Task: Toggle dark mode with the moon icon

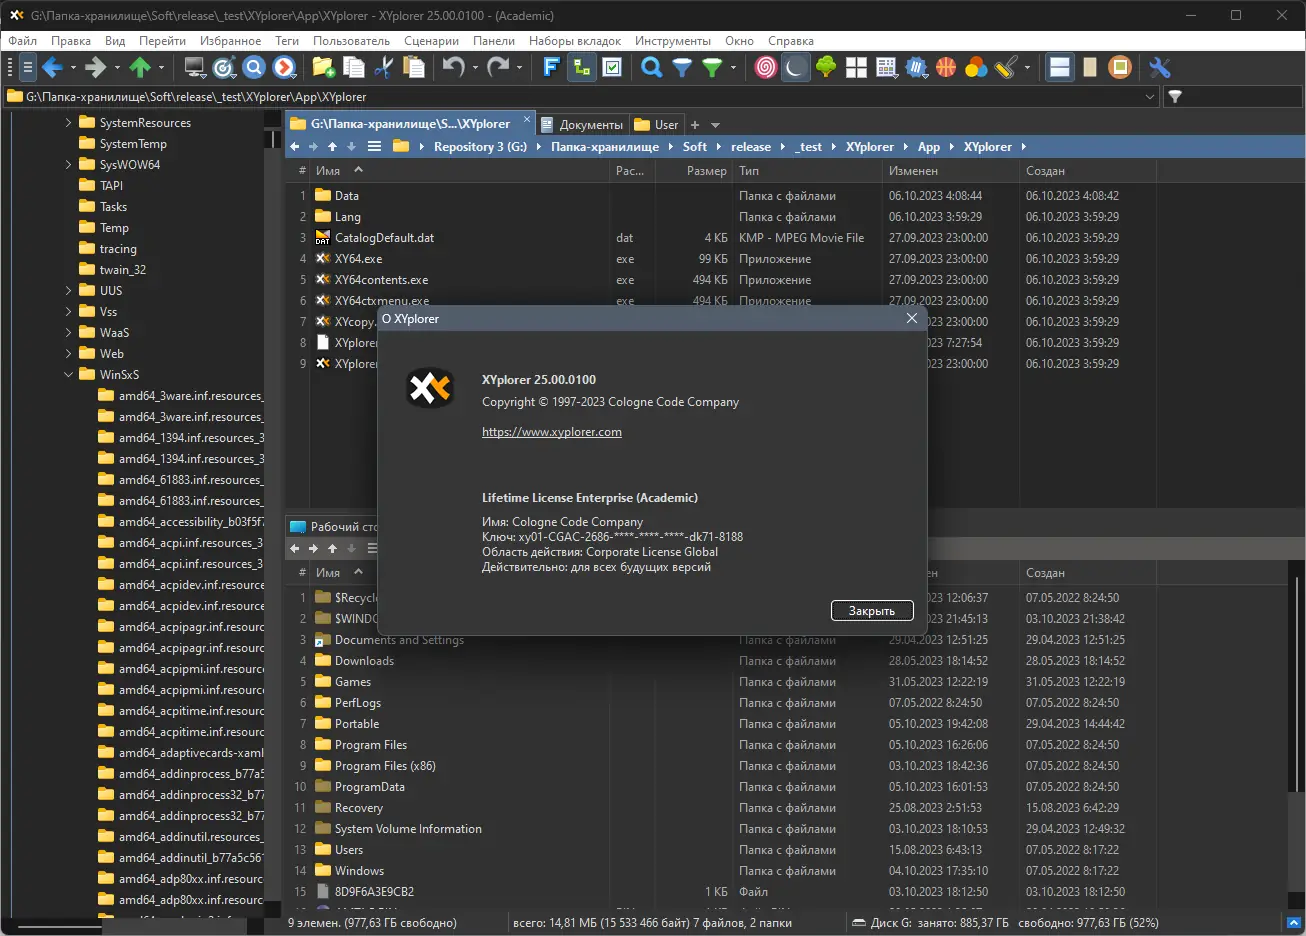Action: pyautogui.click(x=795, y=68)
